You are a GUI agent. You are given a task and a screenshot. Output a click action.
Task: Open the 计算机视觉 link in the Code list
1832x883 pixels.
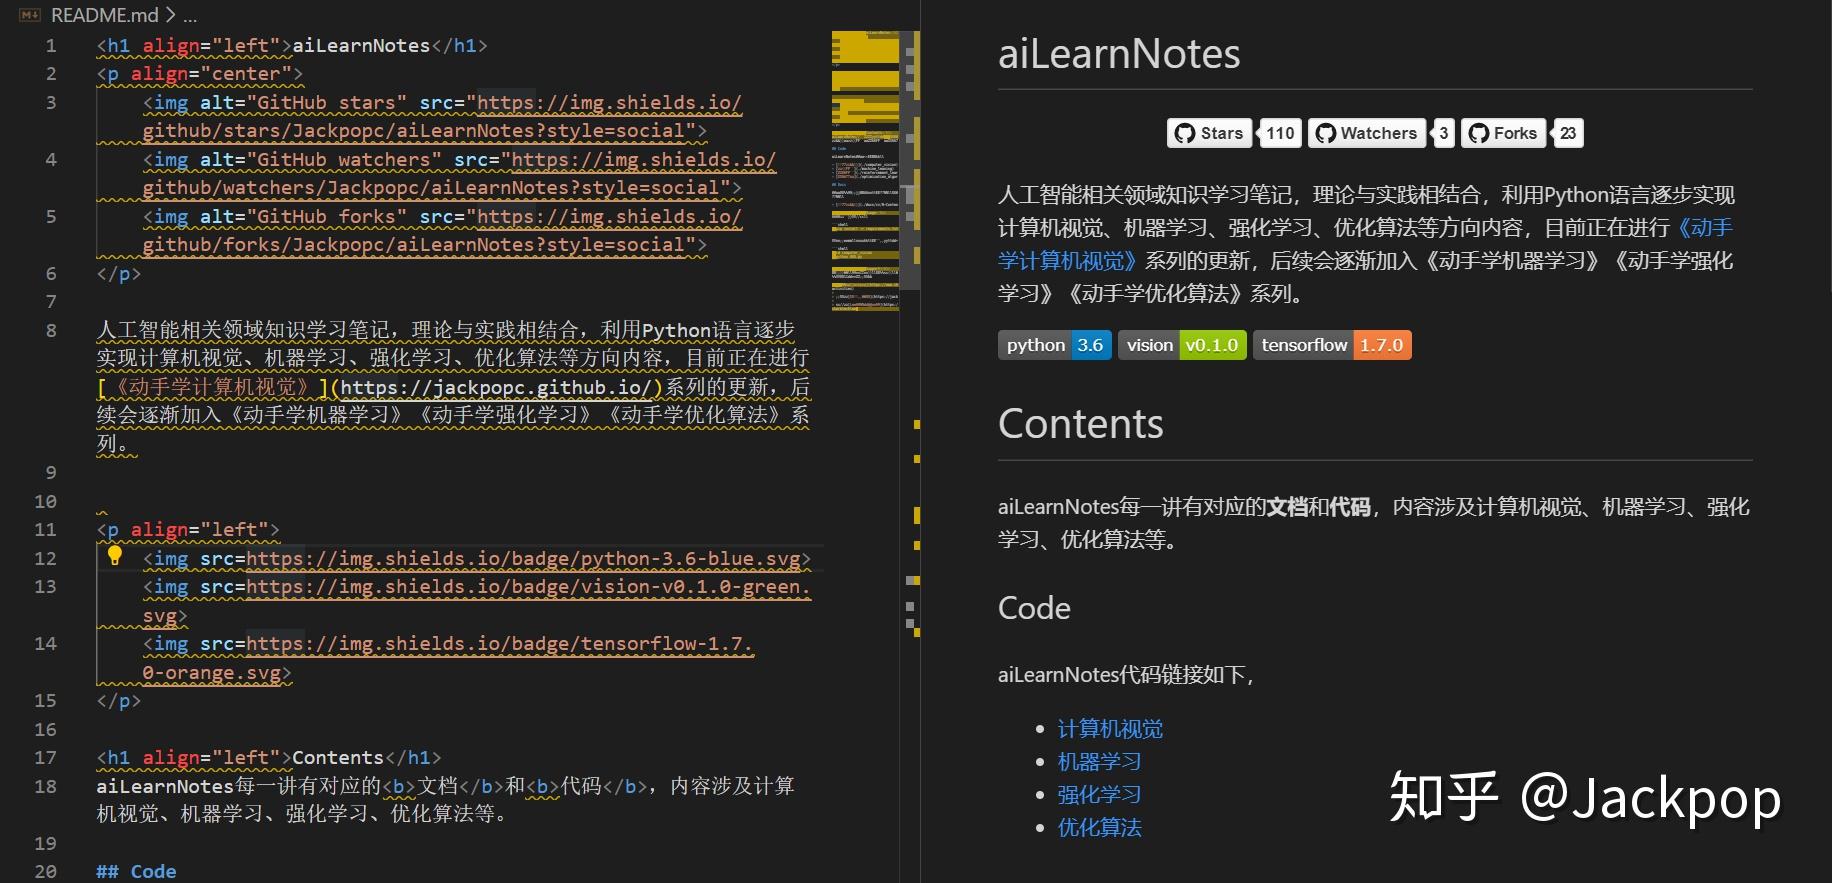(x=1110, y=729)
